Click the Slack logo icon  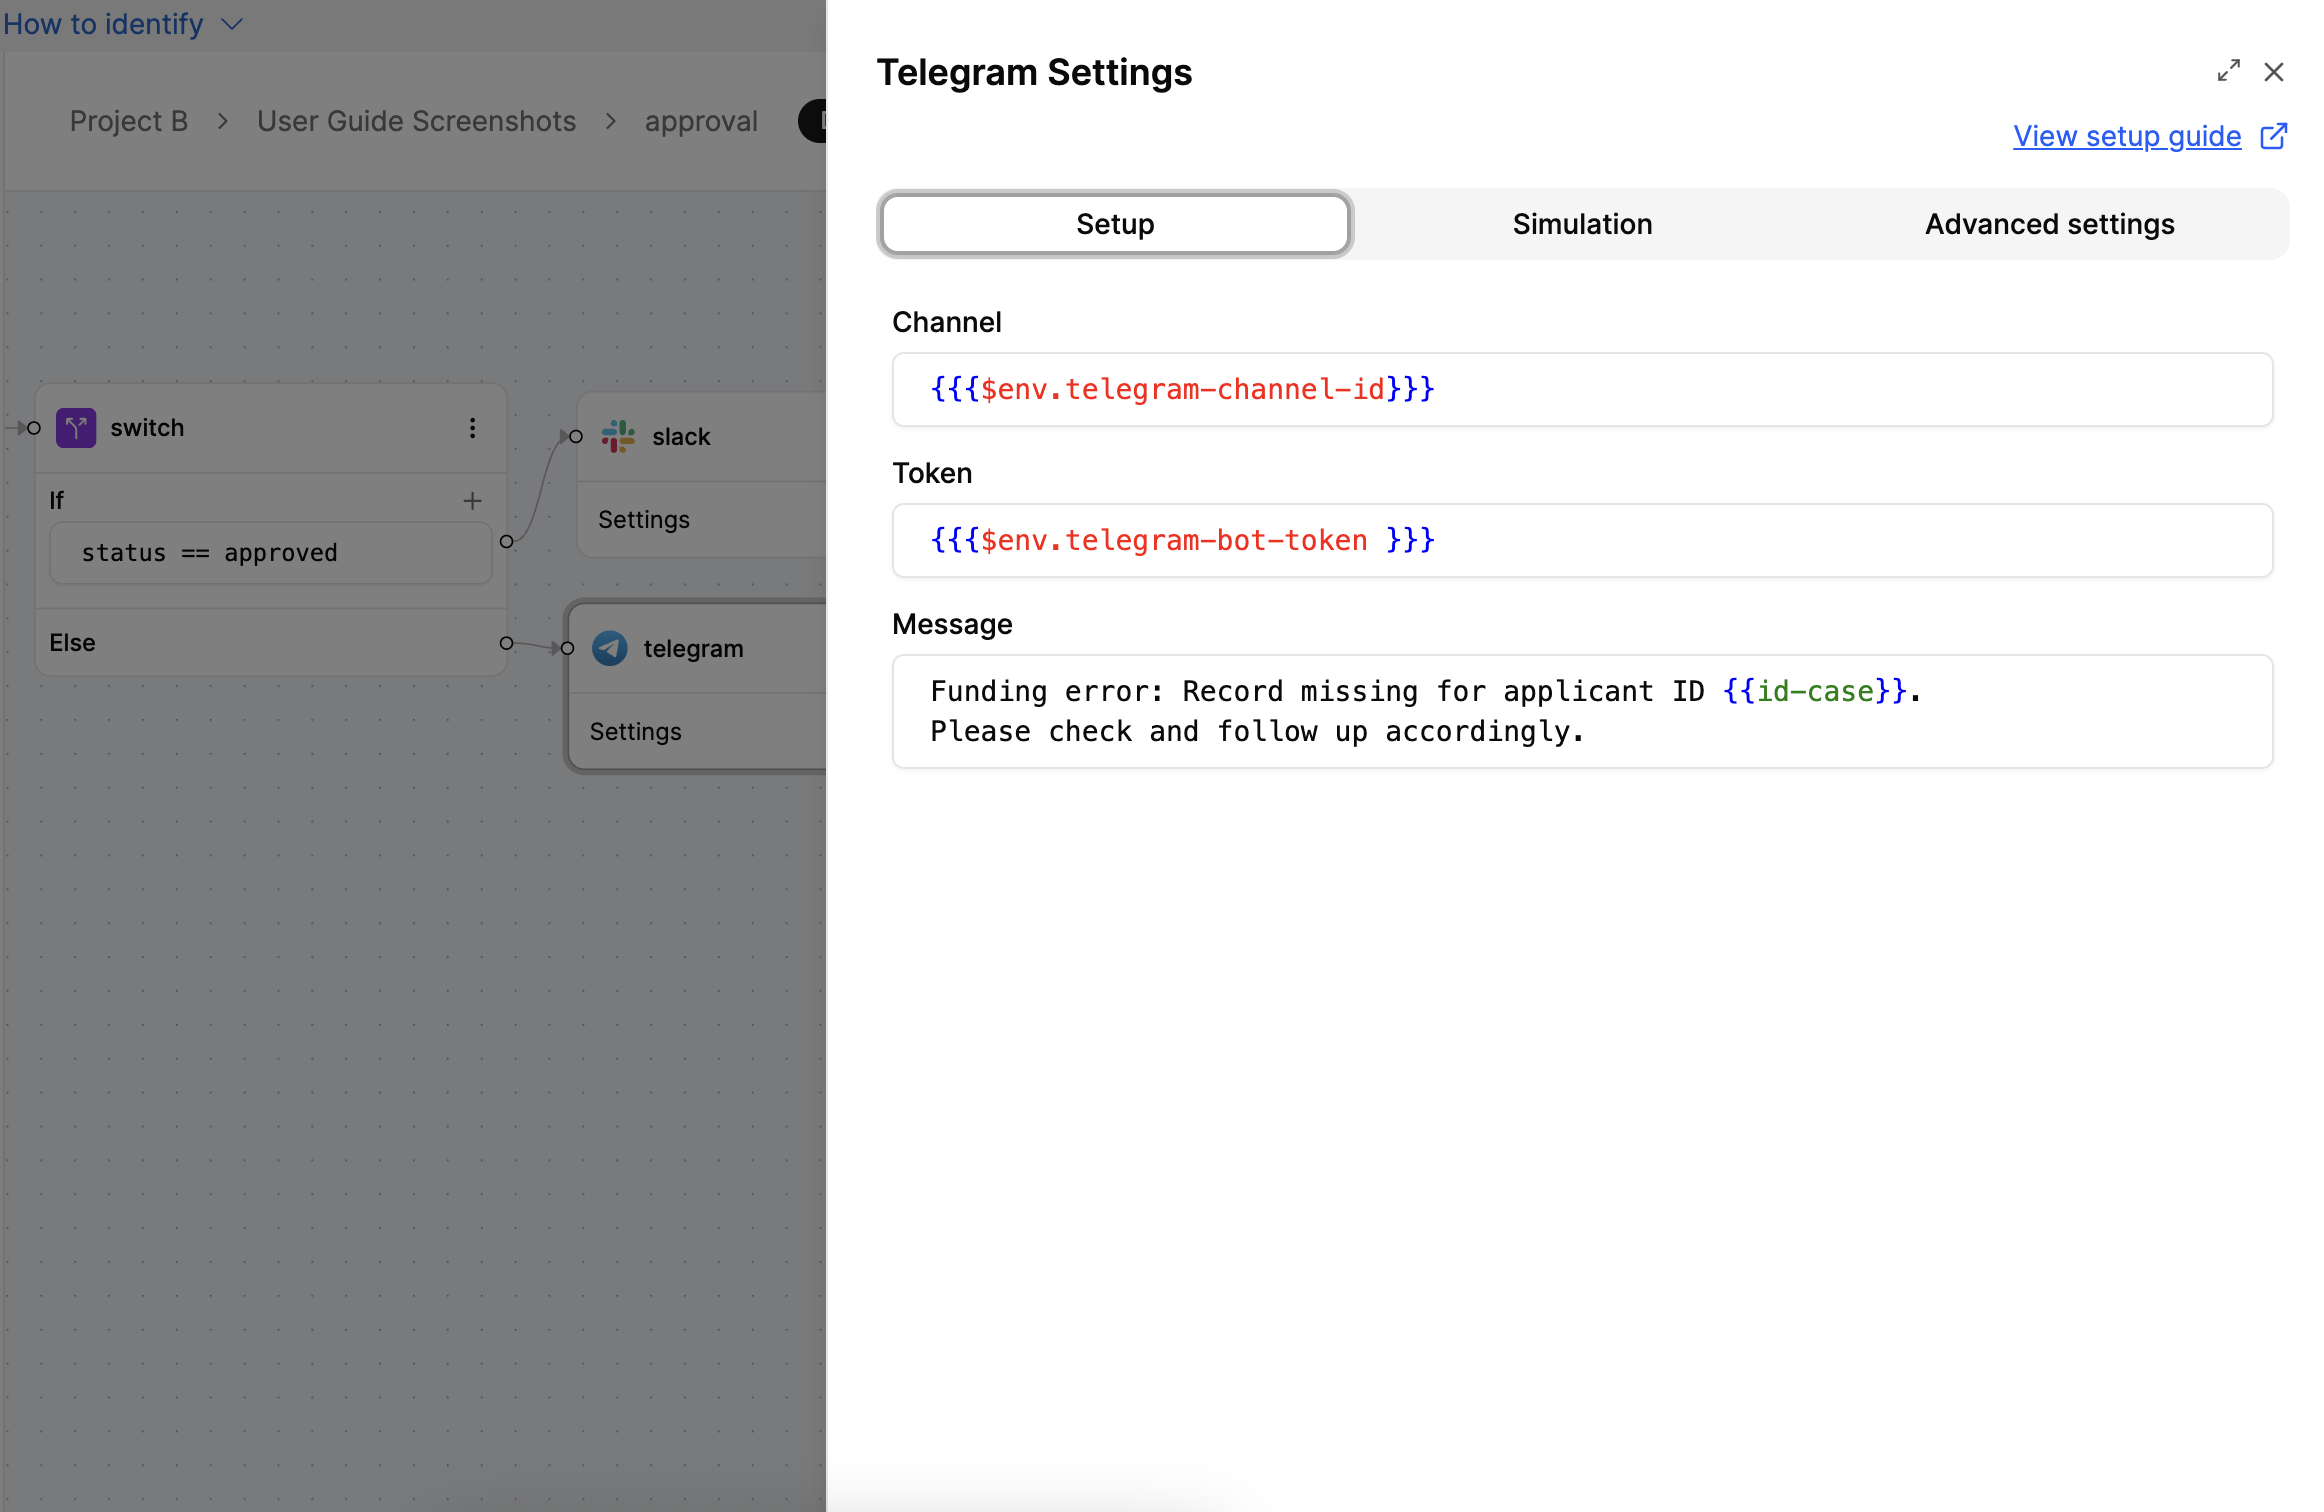coord(618,436)
